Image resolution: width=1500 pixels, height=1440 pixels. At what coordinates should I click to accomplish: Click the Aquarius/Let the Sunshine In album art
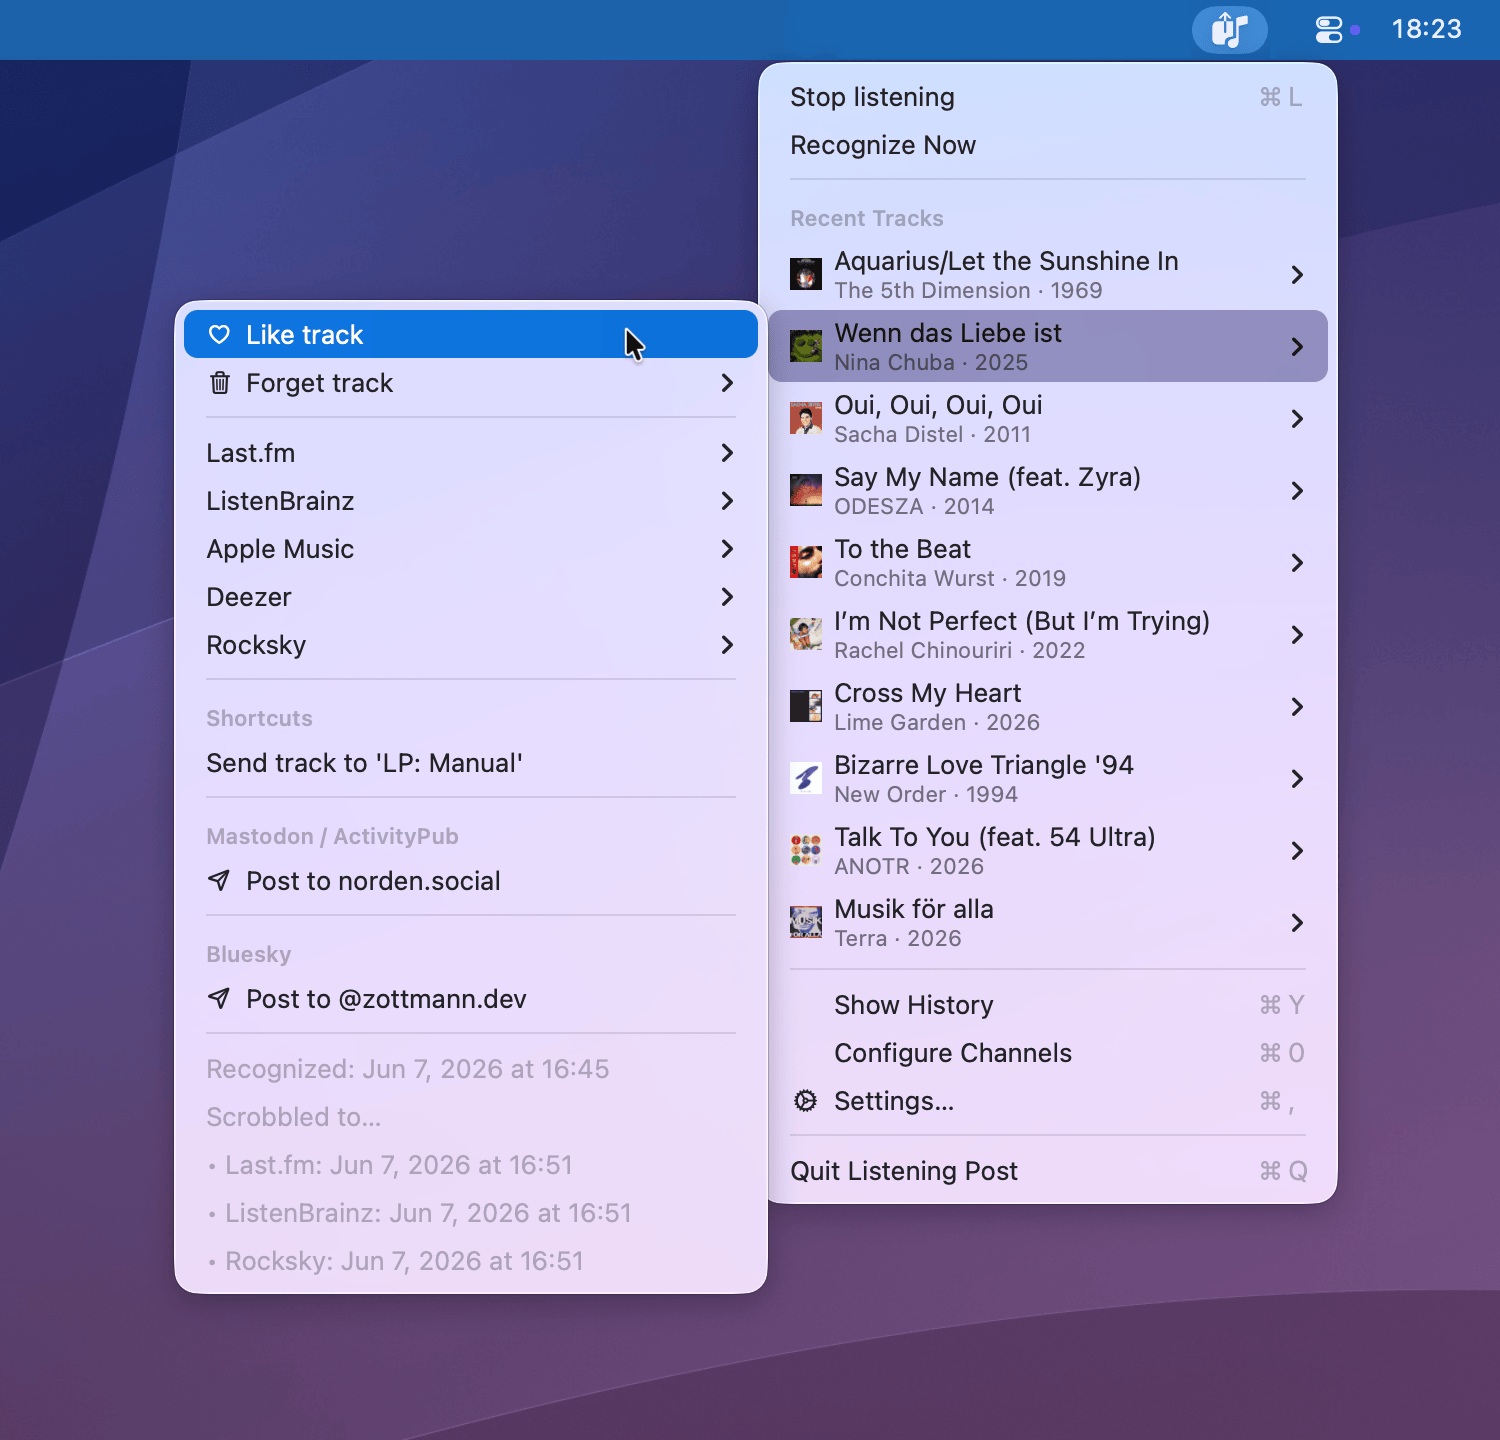pos(806,274)
